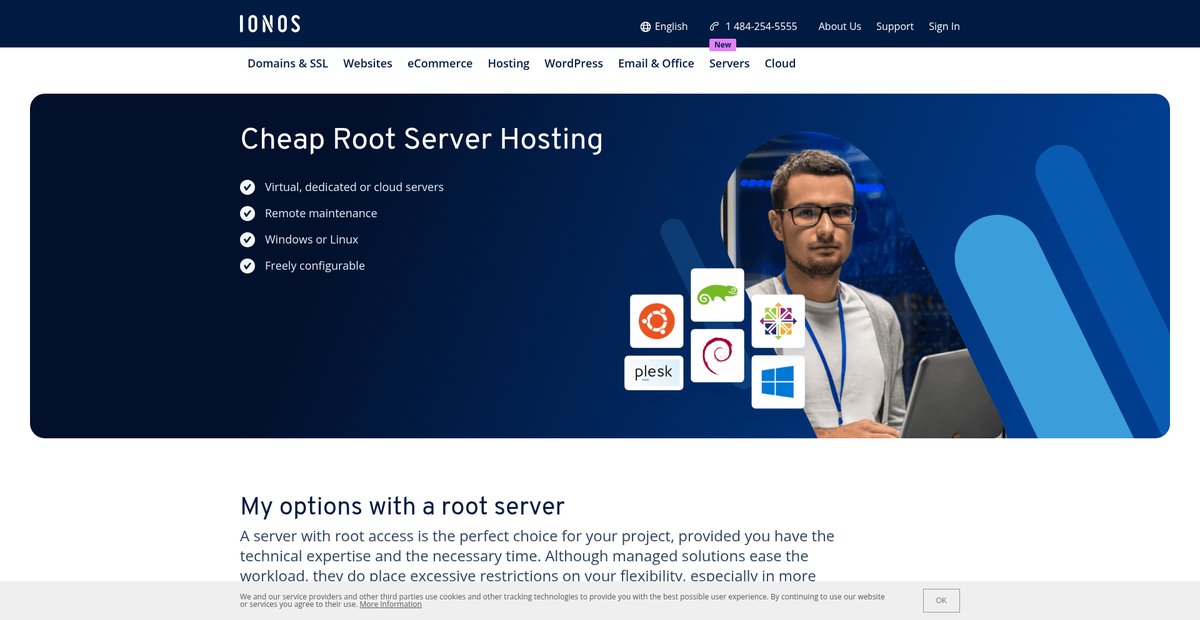Open the Domains & SSL menu
The image size is (1200, 620).
[x=288, y=63]
